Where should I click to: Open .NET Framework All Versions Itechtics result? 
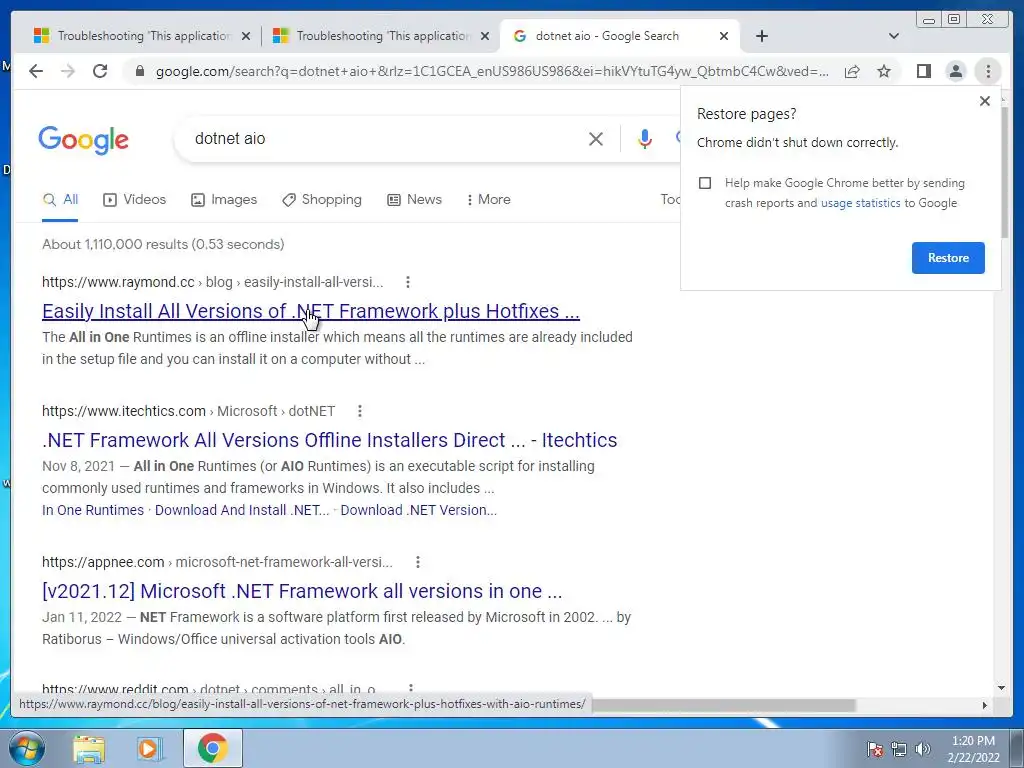[x=329, y=440]
